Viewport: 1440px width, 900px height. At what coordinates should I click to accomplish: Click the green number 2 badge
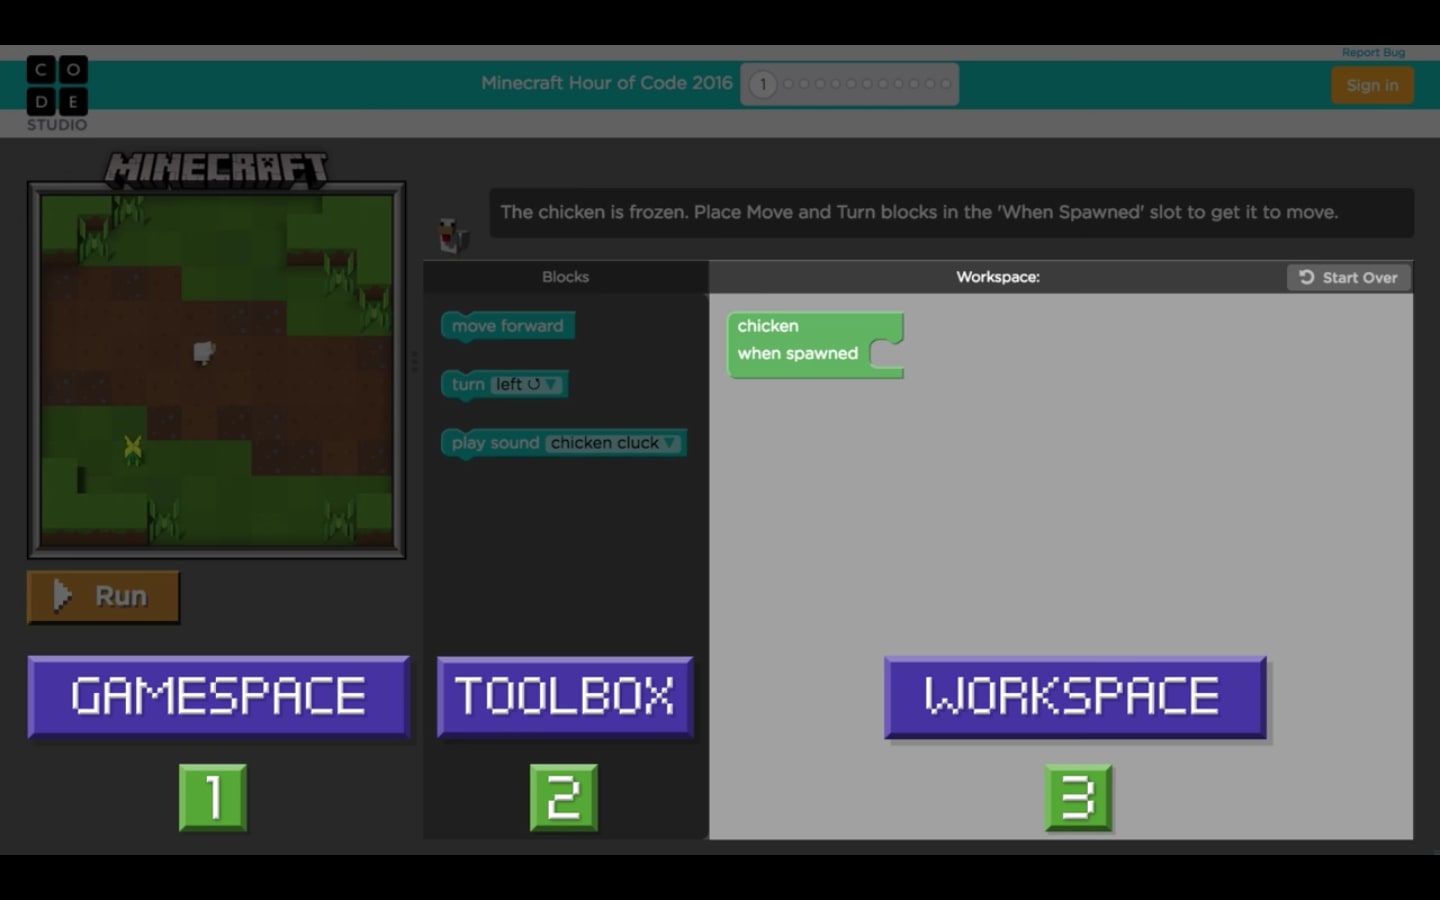tap(564, 797)
